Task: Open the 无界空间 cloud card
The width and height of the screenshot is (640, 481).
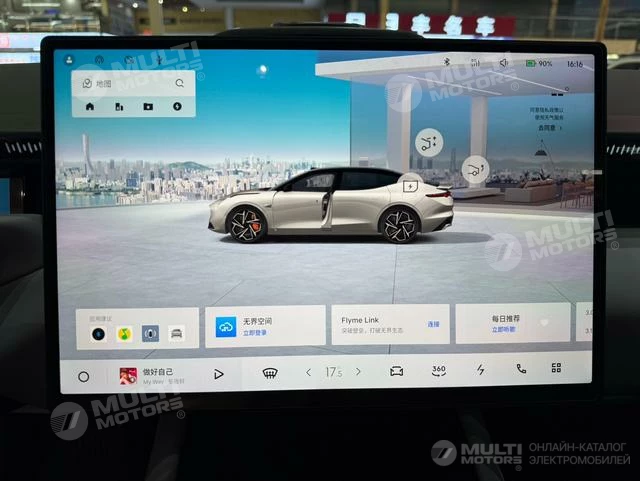Action: [x=265, y=325]
